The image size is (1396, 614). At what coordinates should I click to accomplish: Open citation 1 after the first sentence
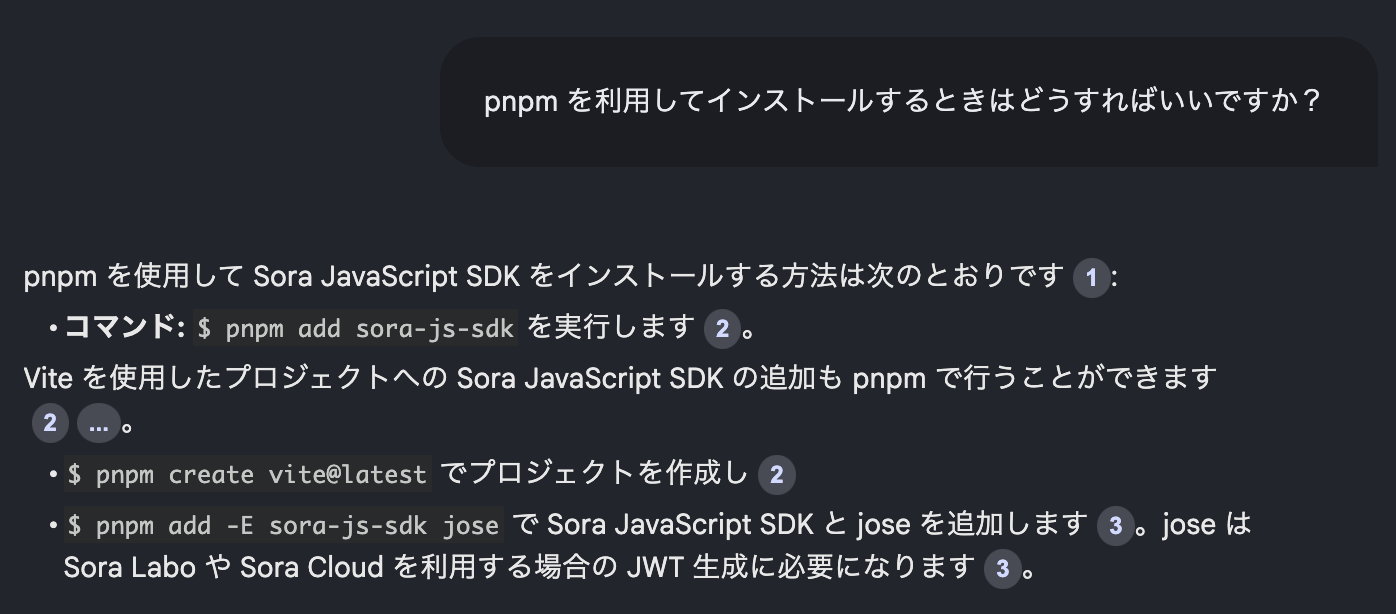point(1091,278)
